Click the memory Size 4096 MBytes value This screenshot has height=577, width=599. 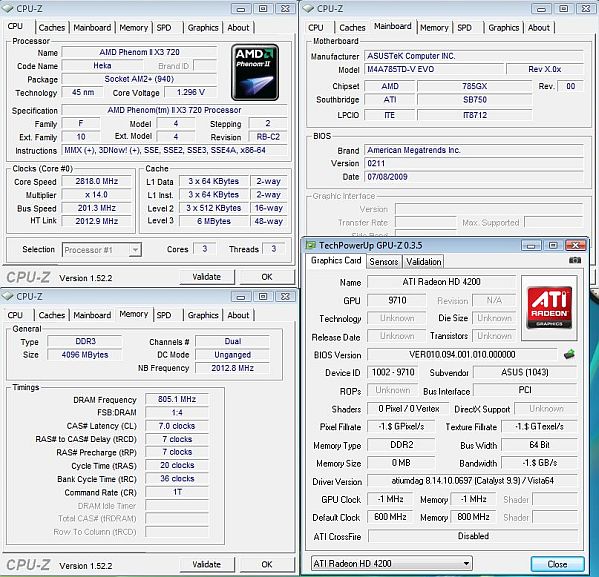tap(85, 355)
